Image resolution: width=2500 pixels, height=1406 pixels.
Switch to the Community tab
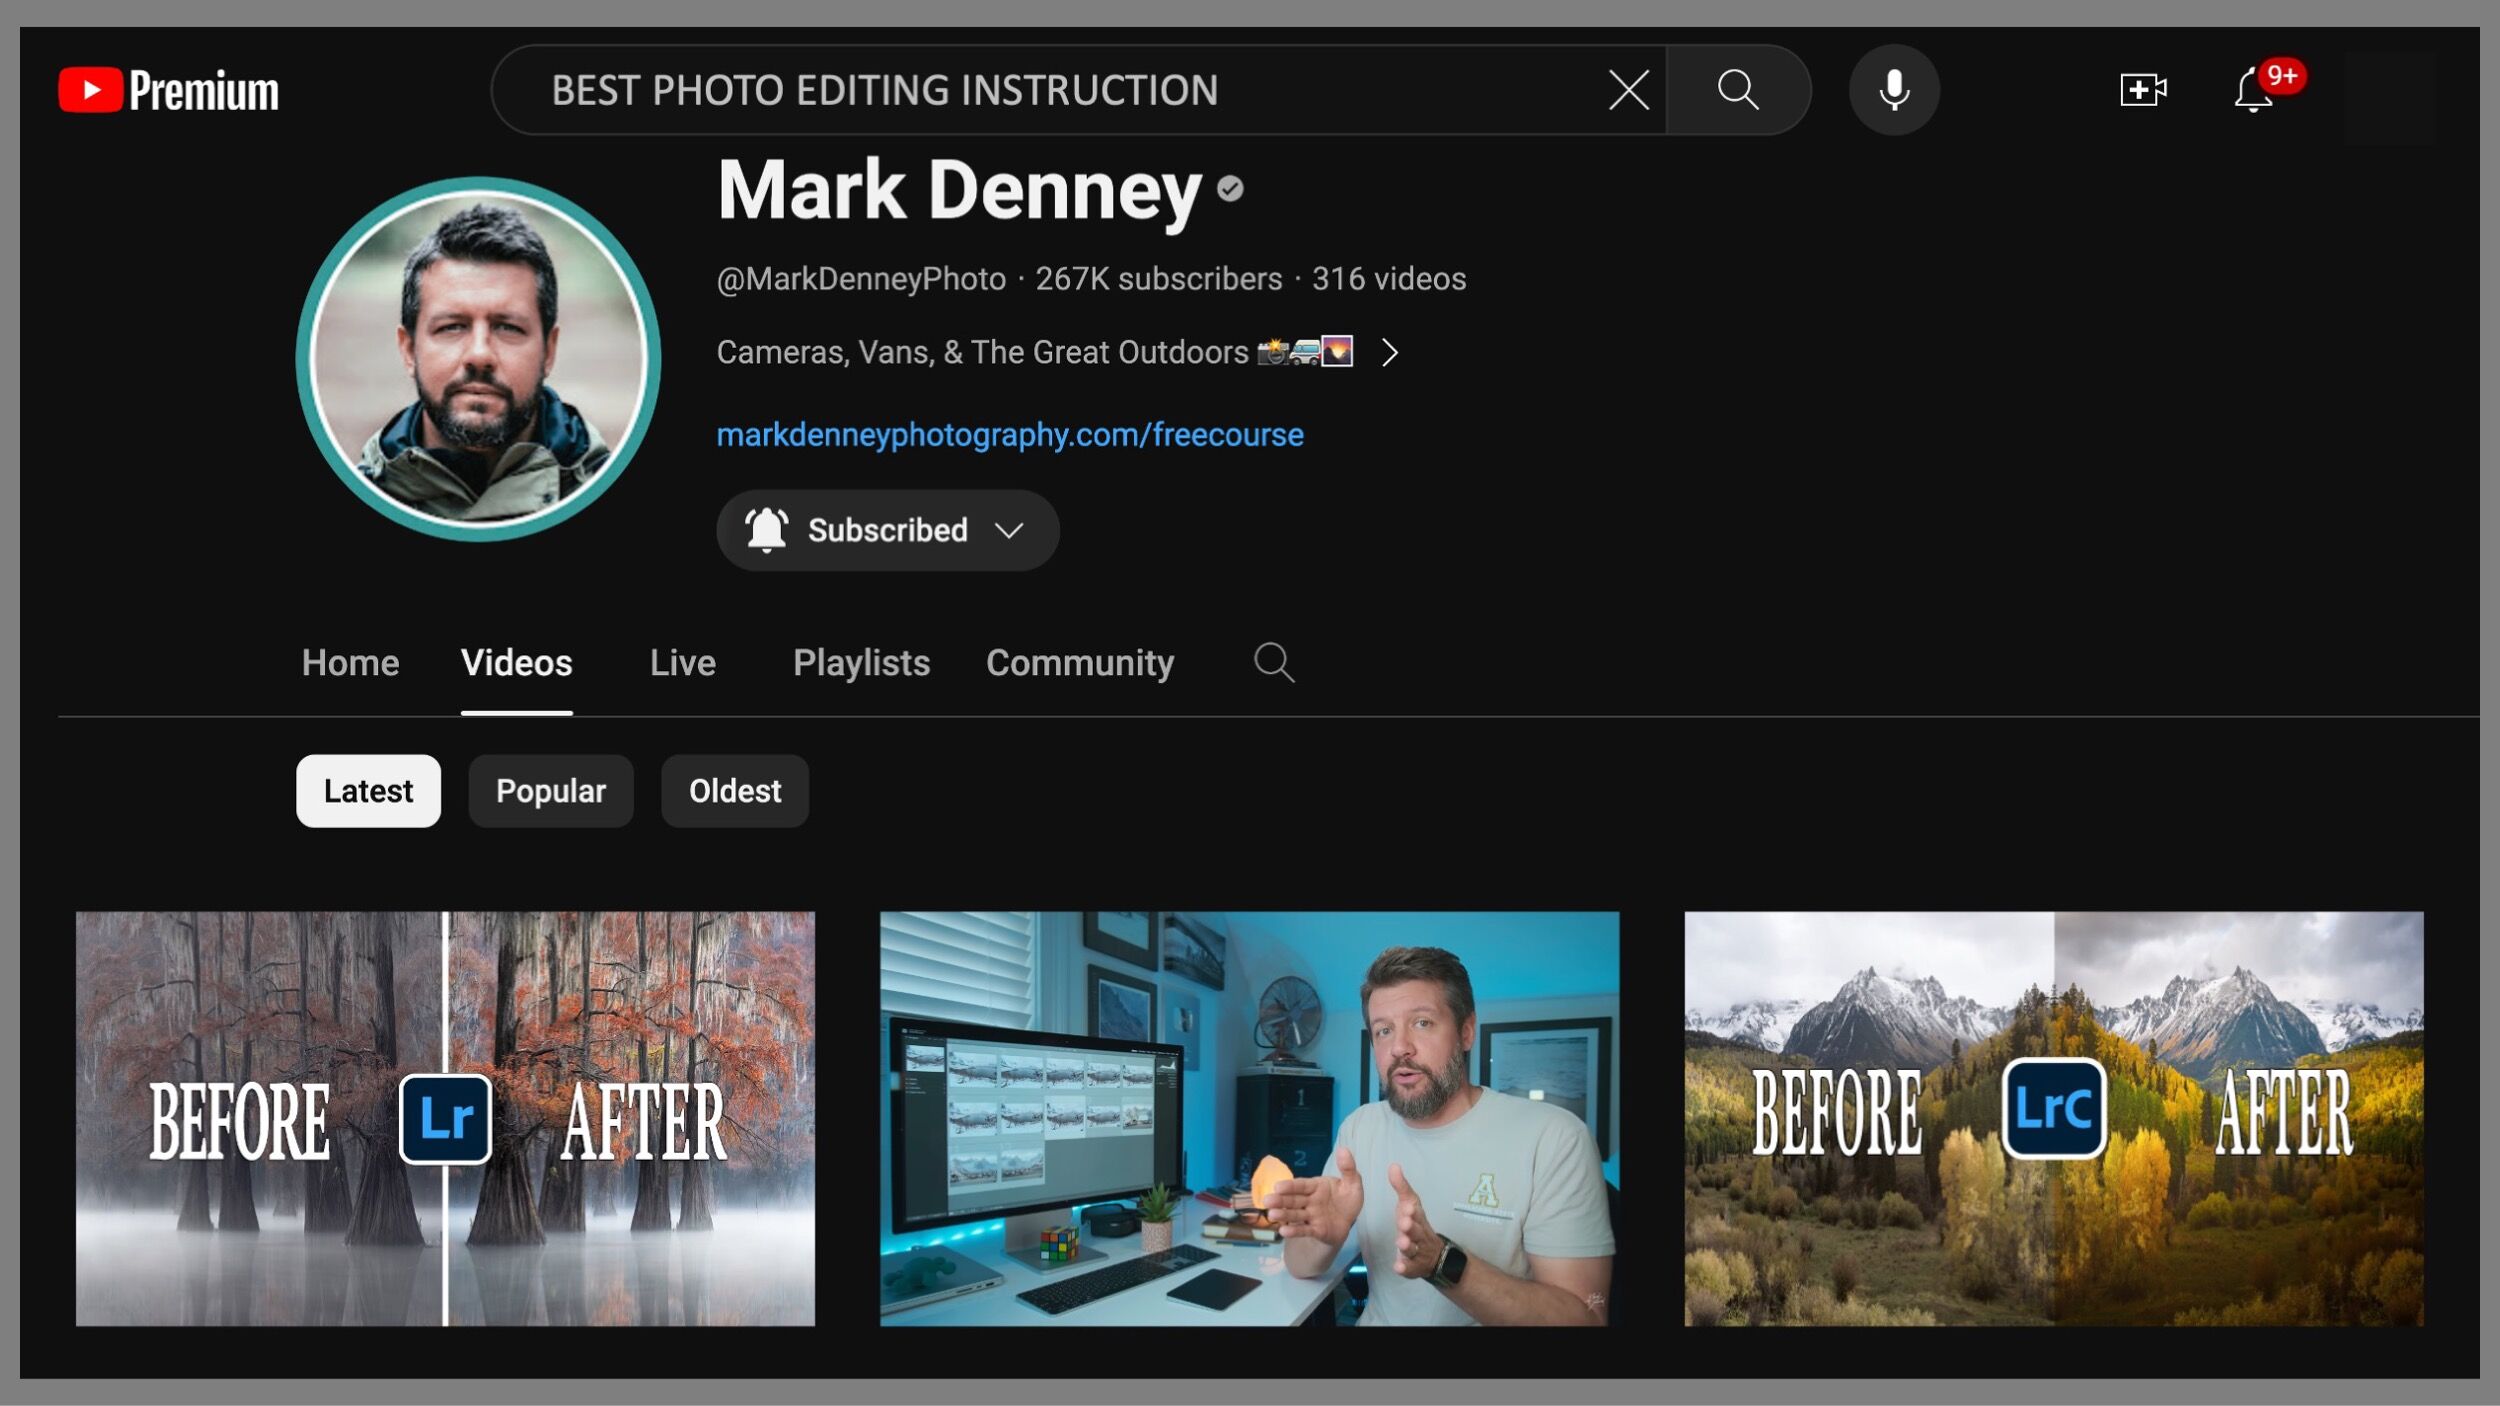pyautogui.click(x=1080, y=663)
